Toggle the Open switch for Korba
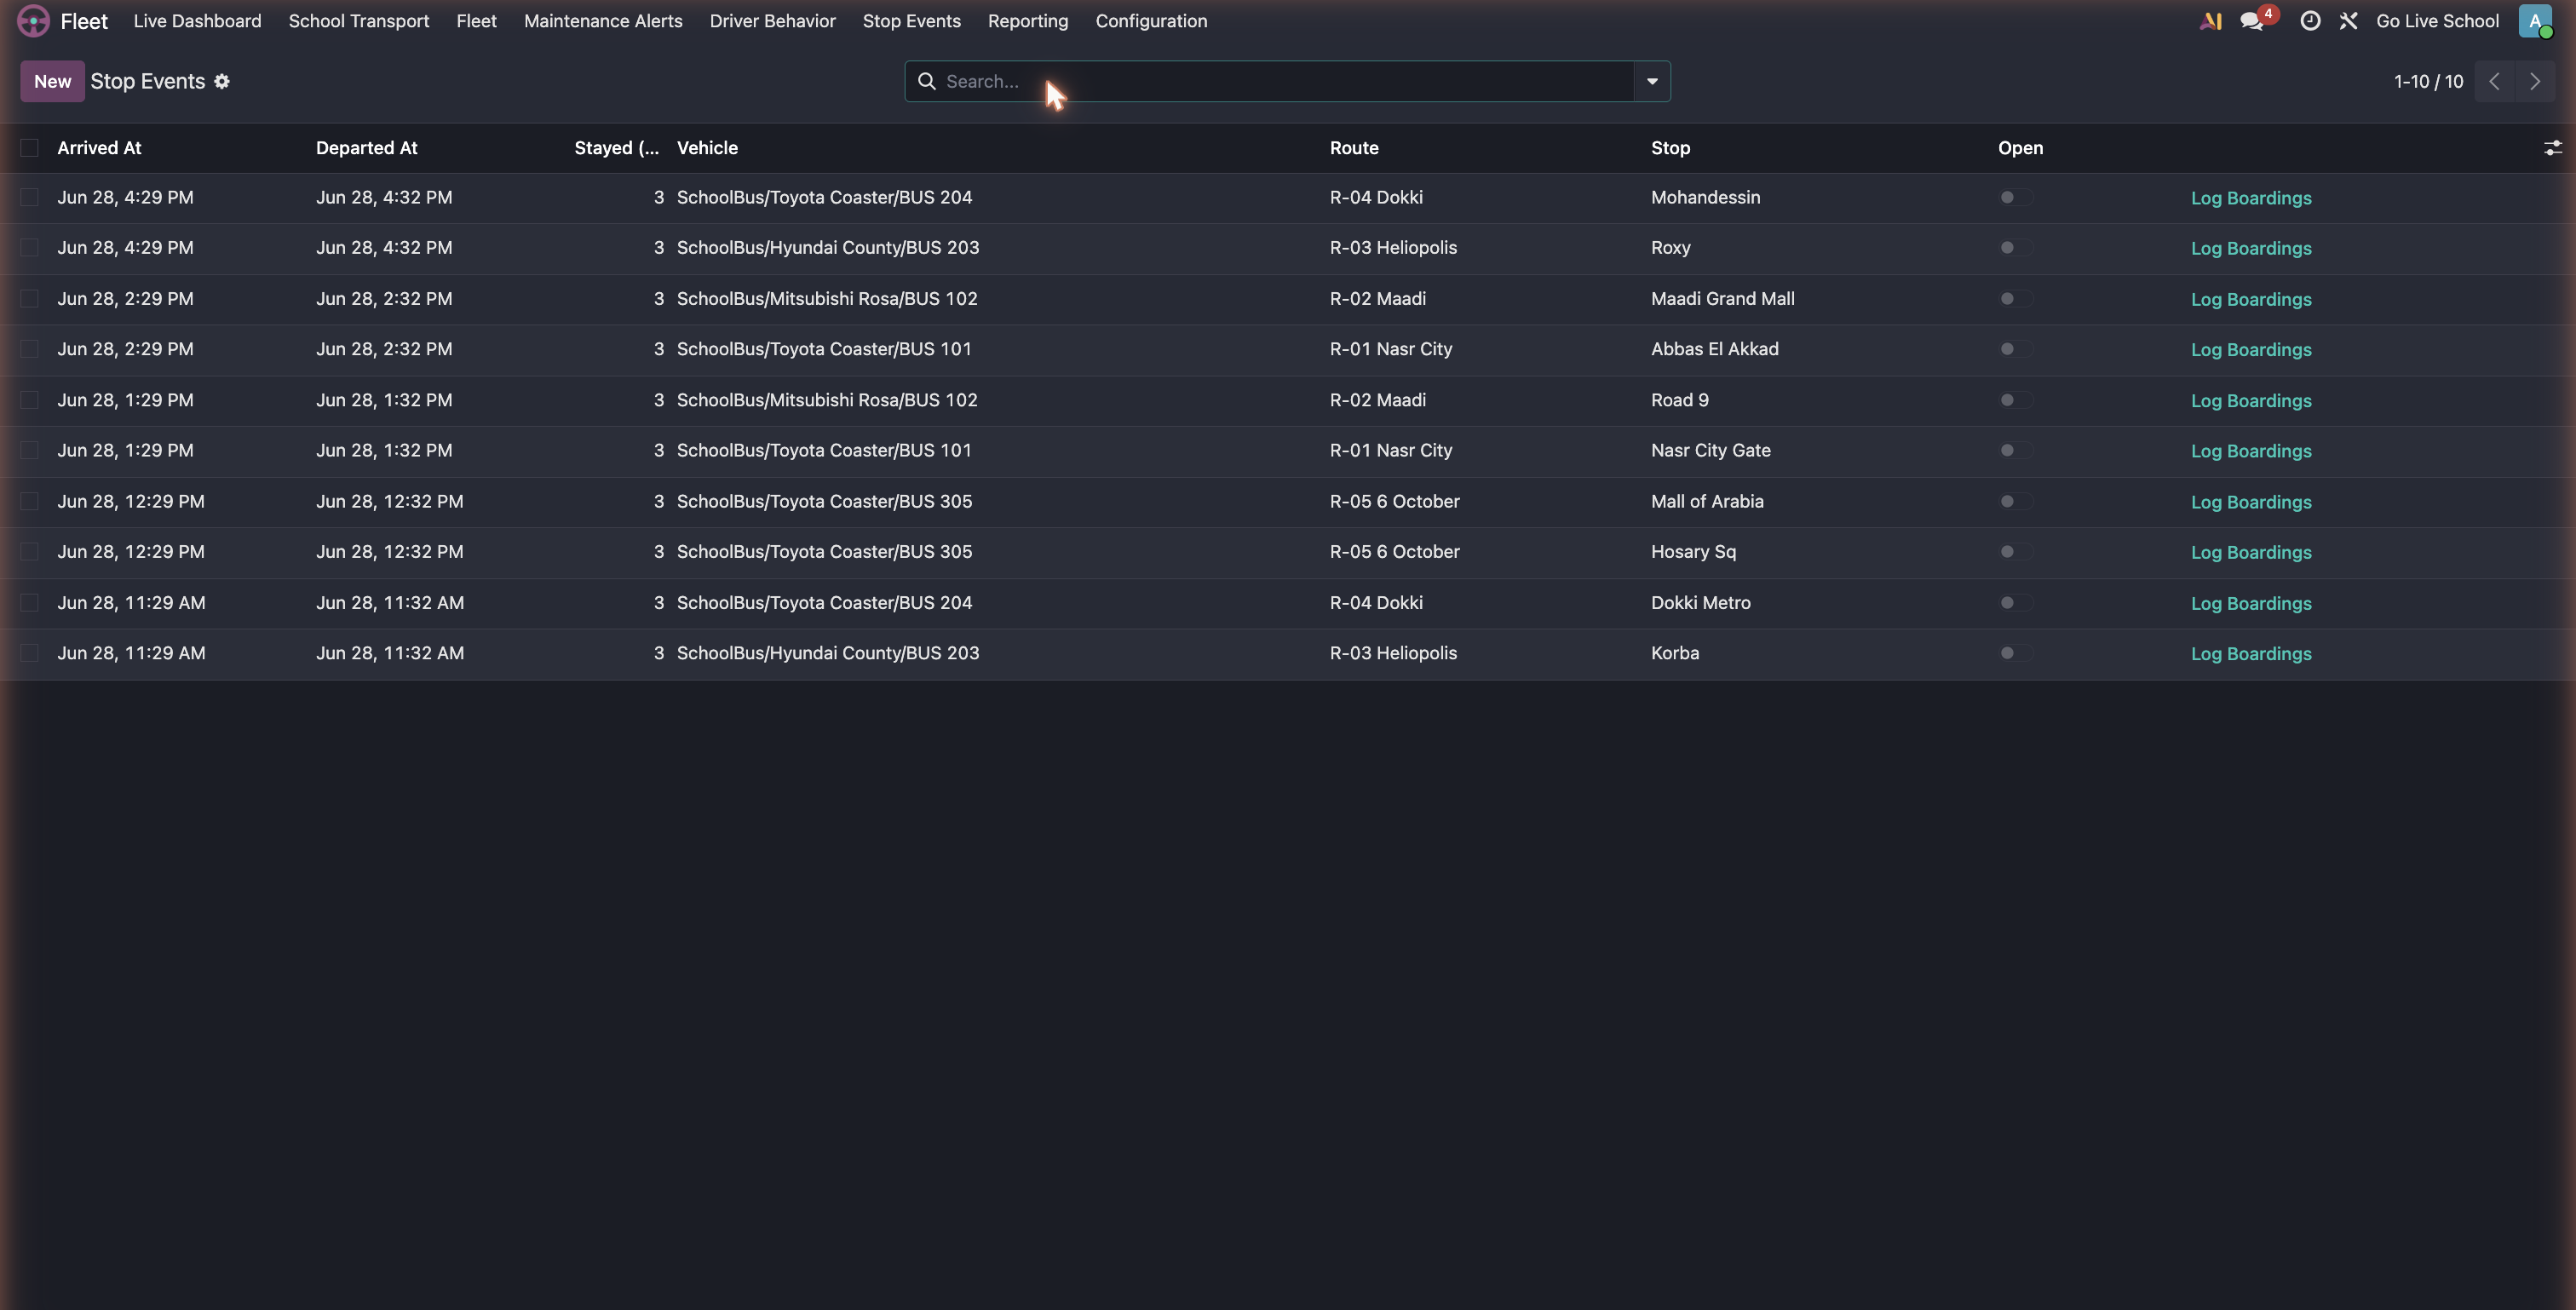The width and height of the screenshot is (2576, 1310). tap(2015, 653)
